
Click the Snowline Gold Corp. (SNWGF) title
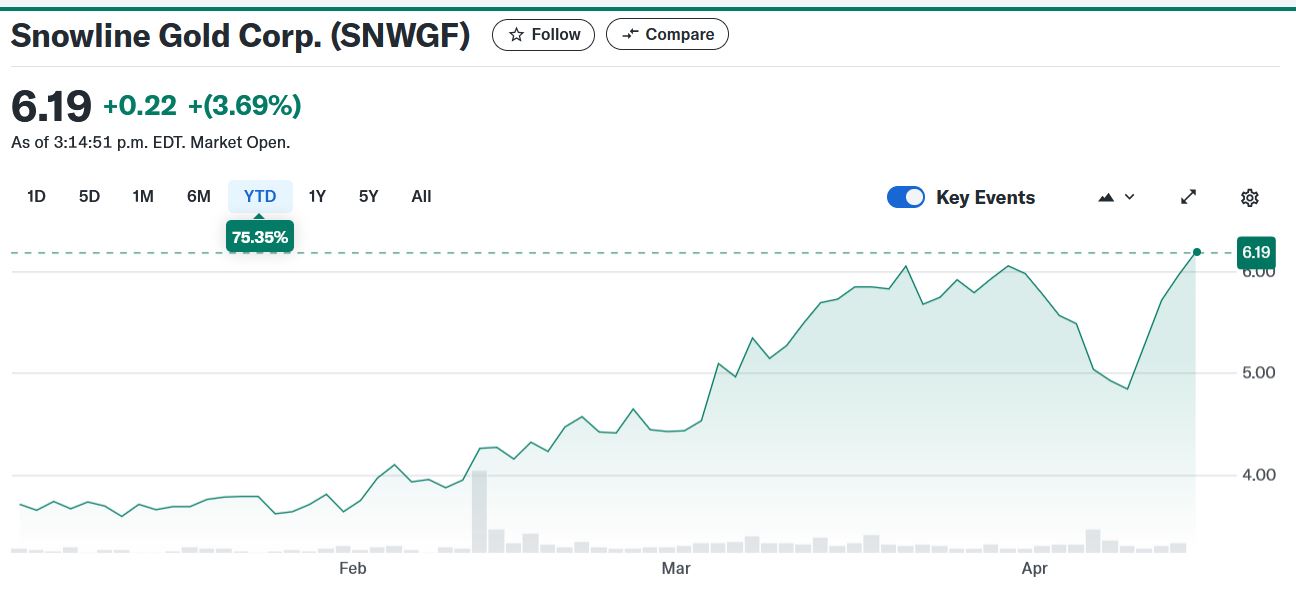[240, 34]
